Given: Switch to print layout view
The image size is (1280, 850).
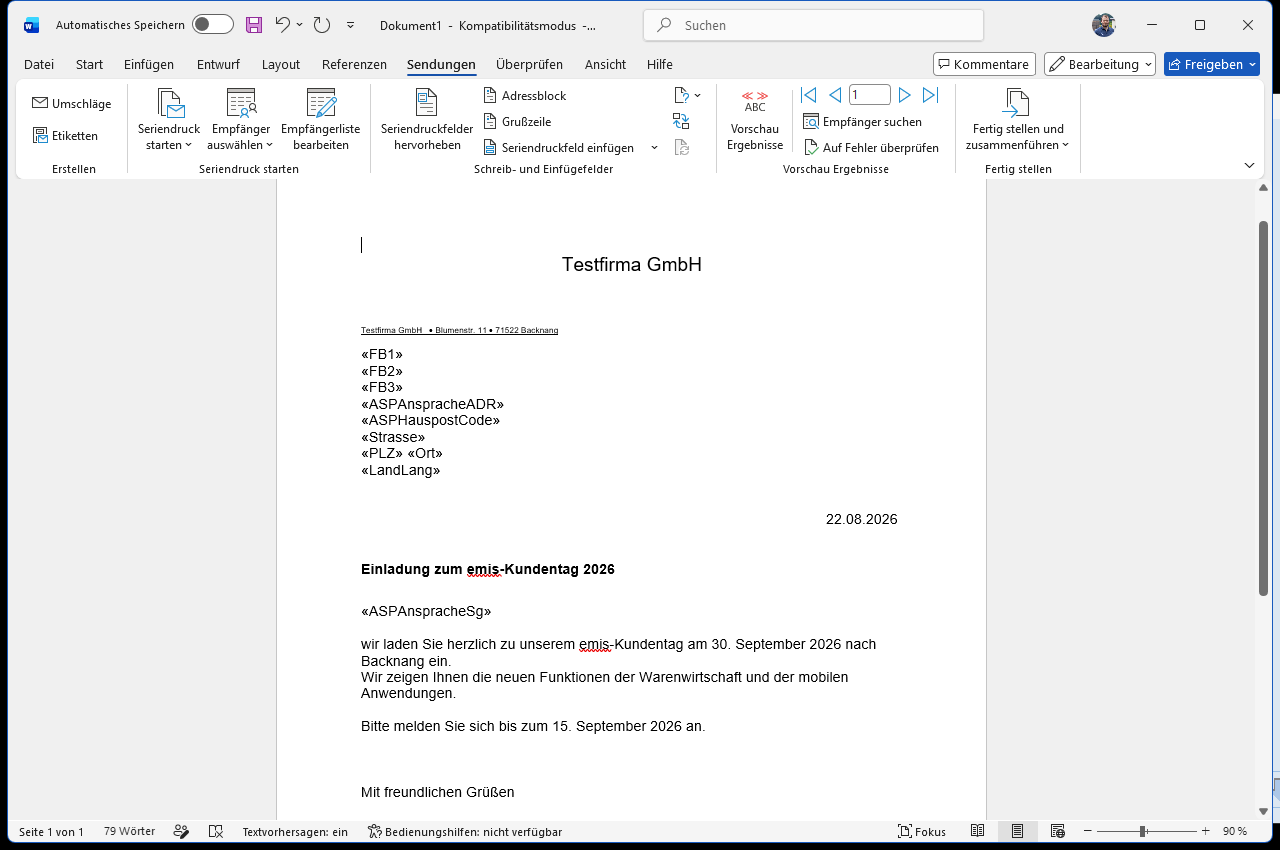Looking at the screenshot, I should (1017, 832).
